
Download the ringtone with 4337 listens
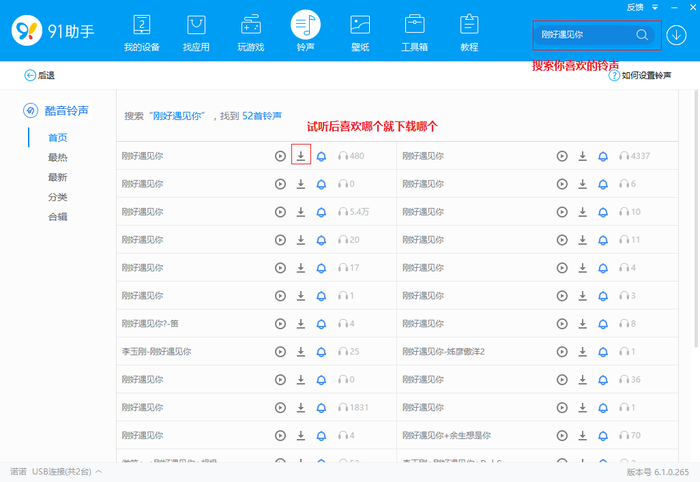click(x=583, y=156)
